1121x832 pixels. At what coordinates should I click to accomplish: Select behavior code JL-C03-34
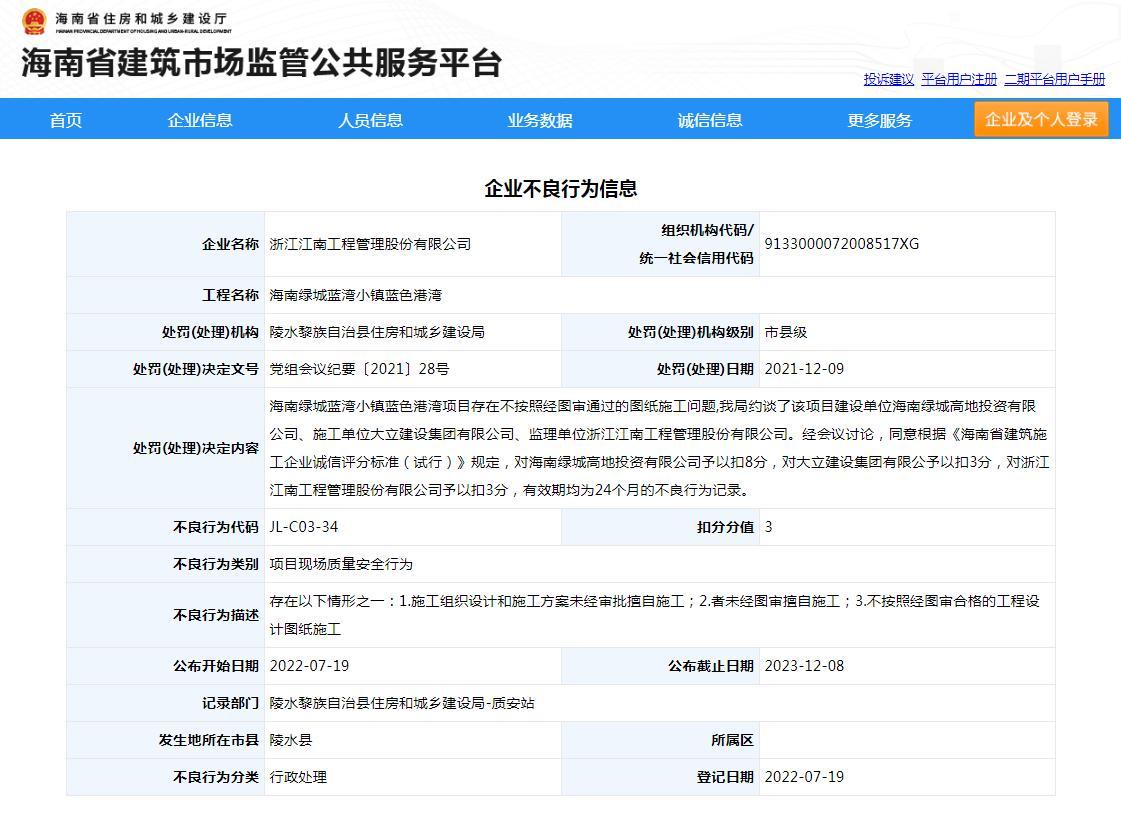tap(304, 528)
